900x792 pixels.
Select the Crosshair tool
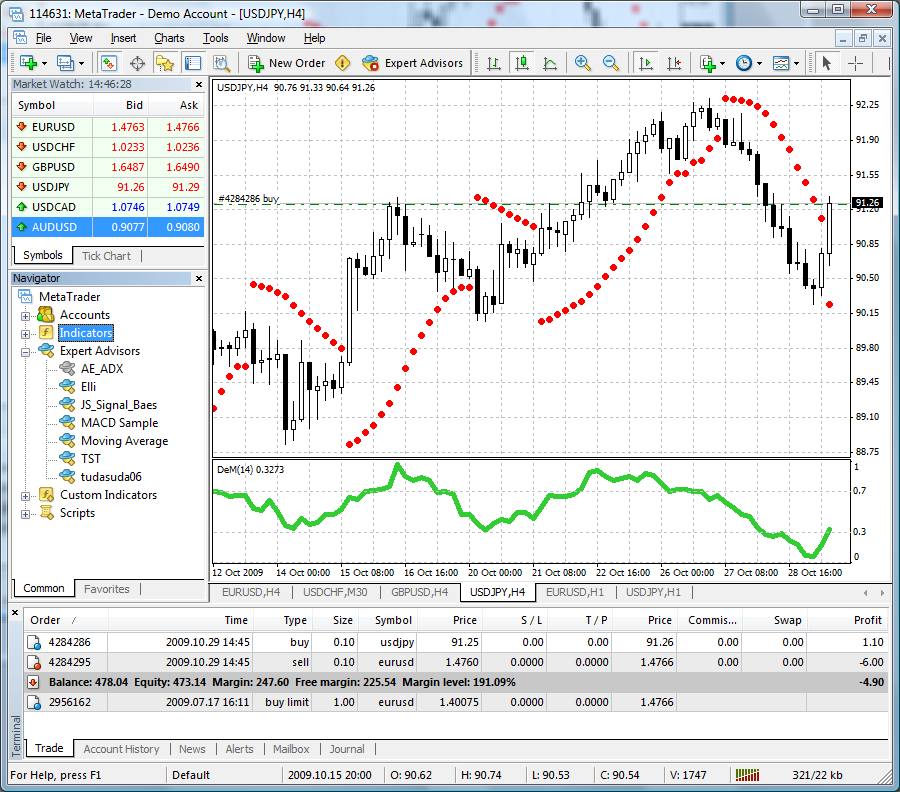click(x=855, y=63)
